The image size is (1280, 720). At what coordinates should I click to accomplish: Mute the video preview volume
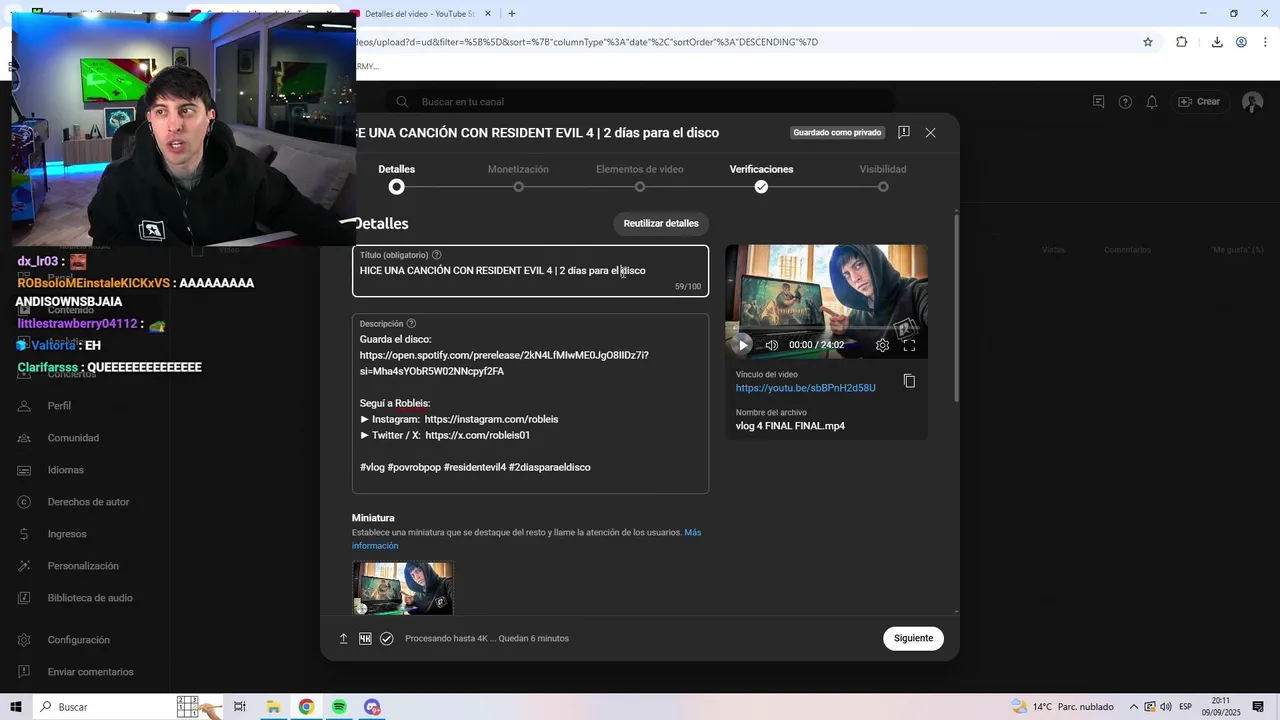[x=771, y=345]
